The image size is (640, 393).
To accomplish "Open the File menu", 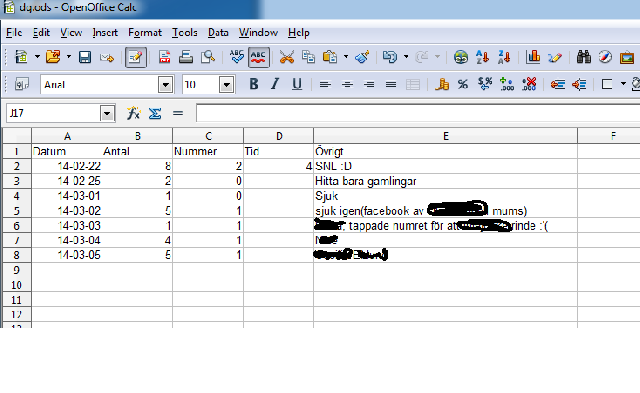I will pos(14,33).
